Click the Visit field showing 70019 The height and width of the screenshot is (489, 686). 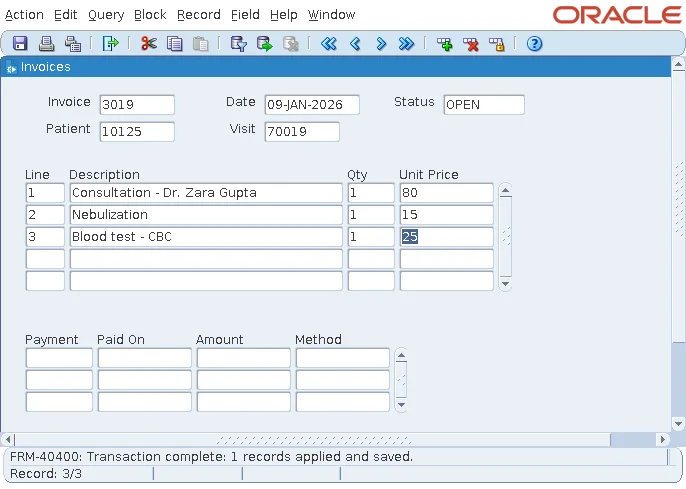pos(302,132)
